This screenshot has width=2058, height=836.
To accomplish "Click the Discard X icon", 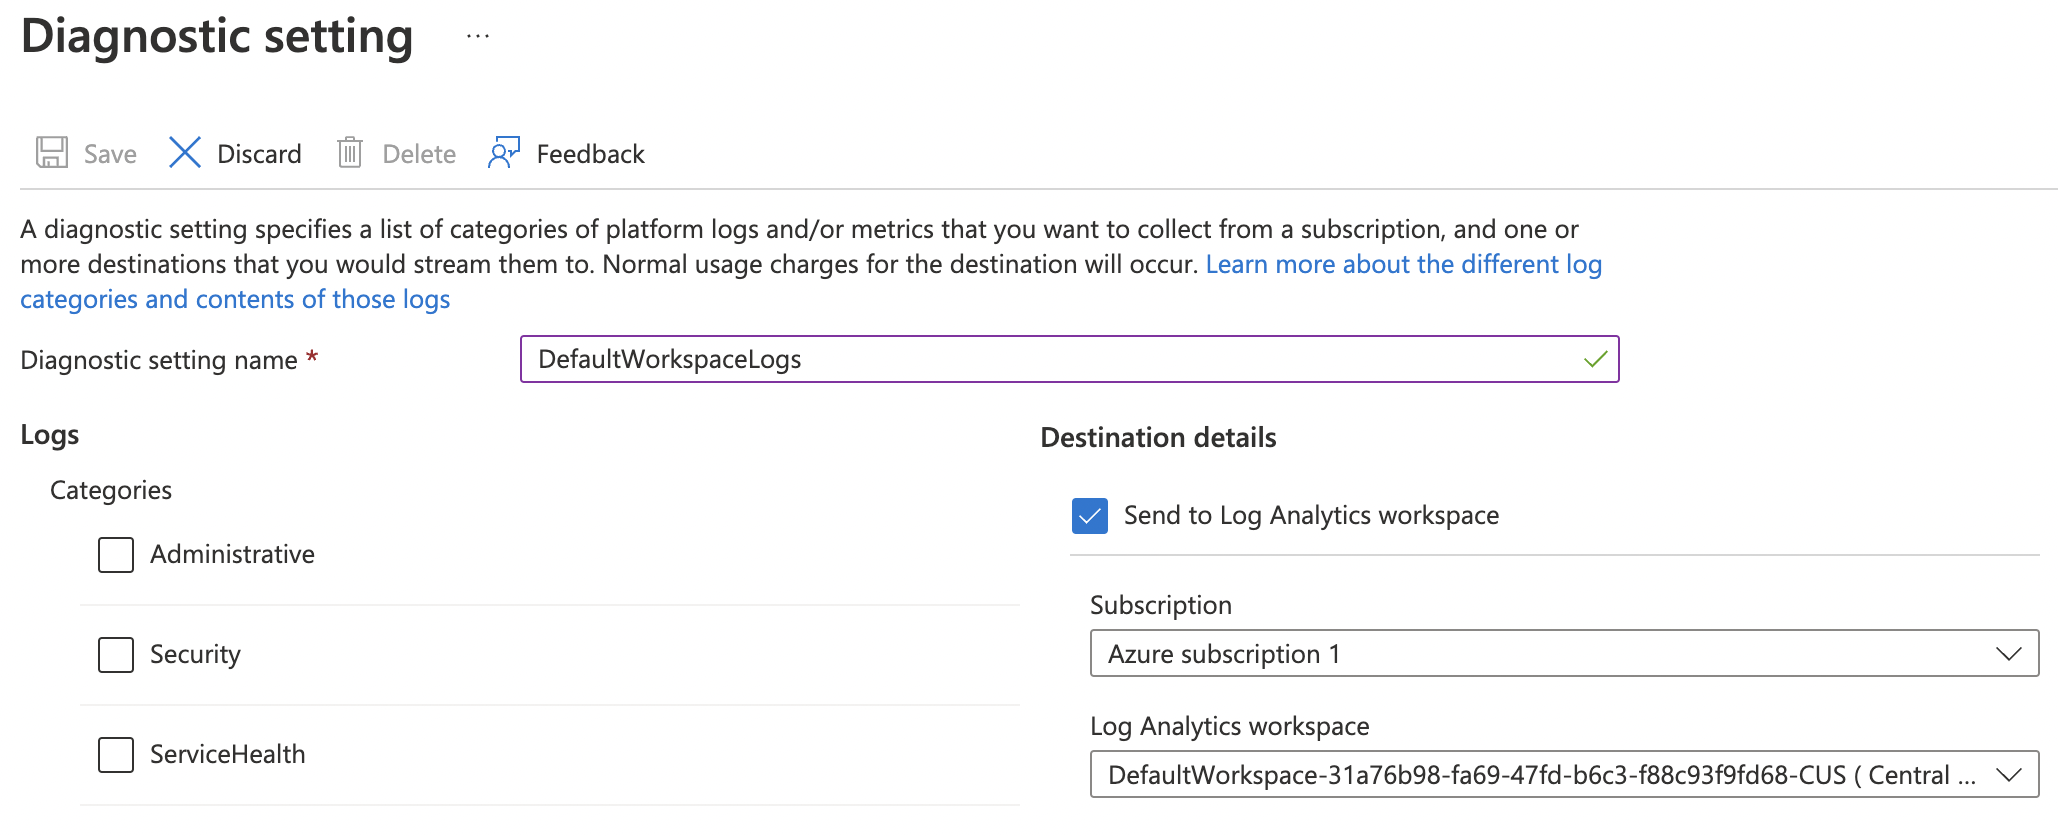I will coord(185,153).
